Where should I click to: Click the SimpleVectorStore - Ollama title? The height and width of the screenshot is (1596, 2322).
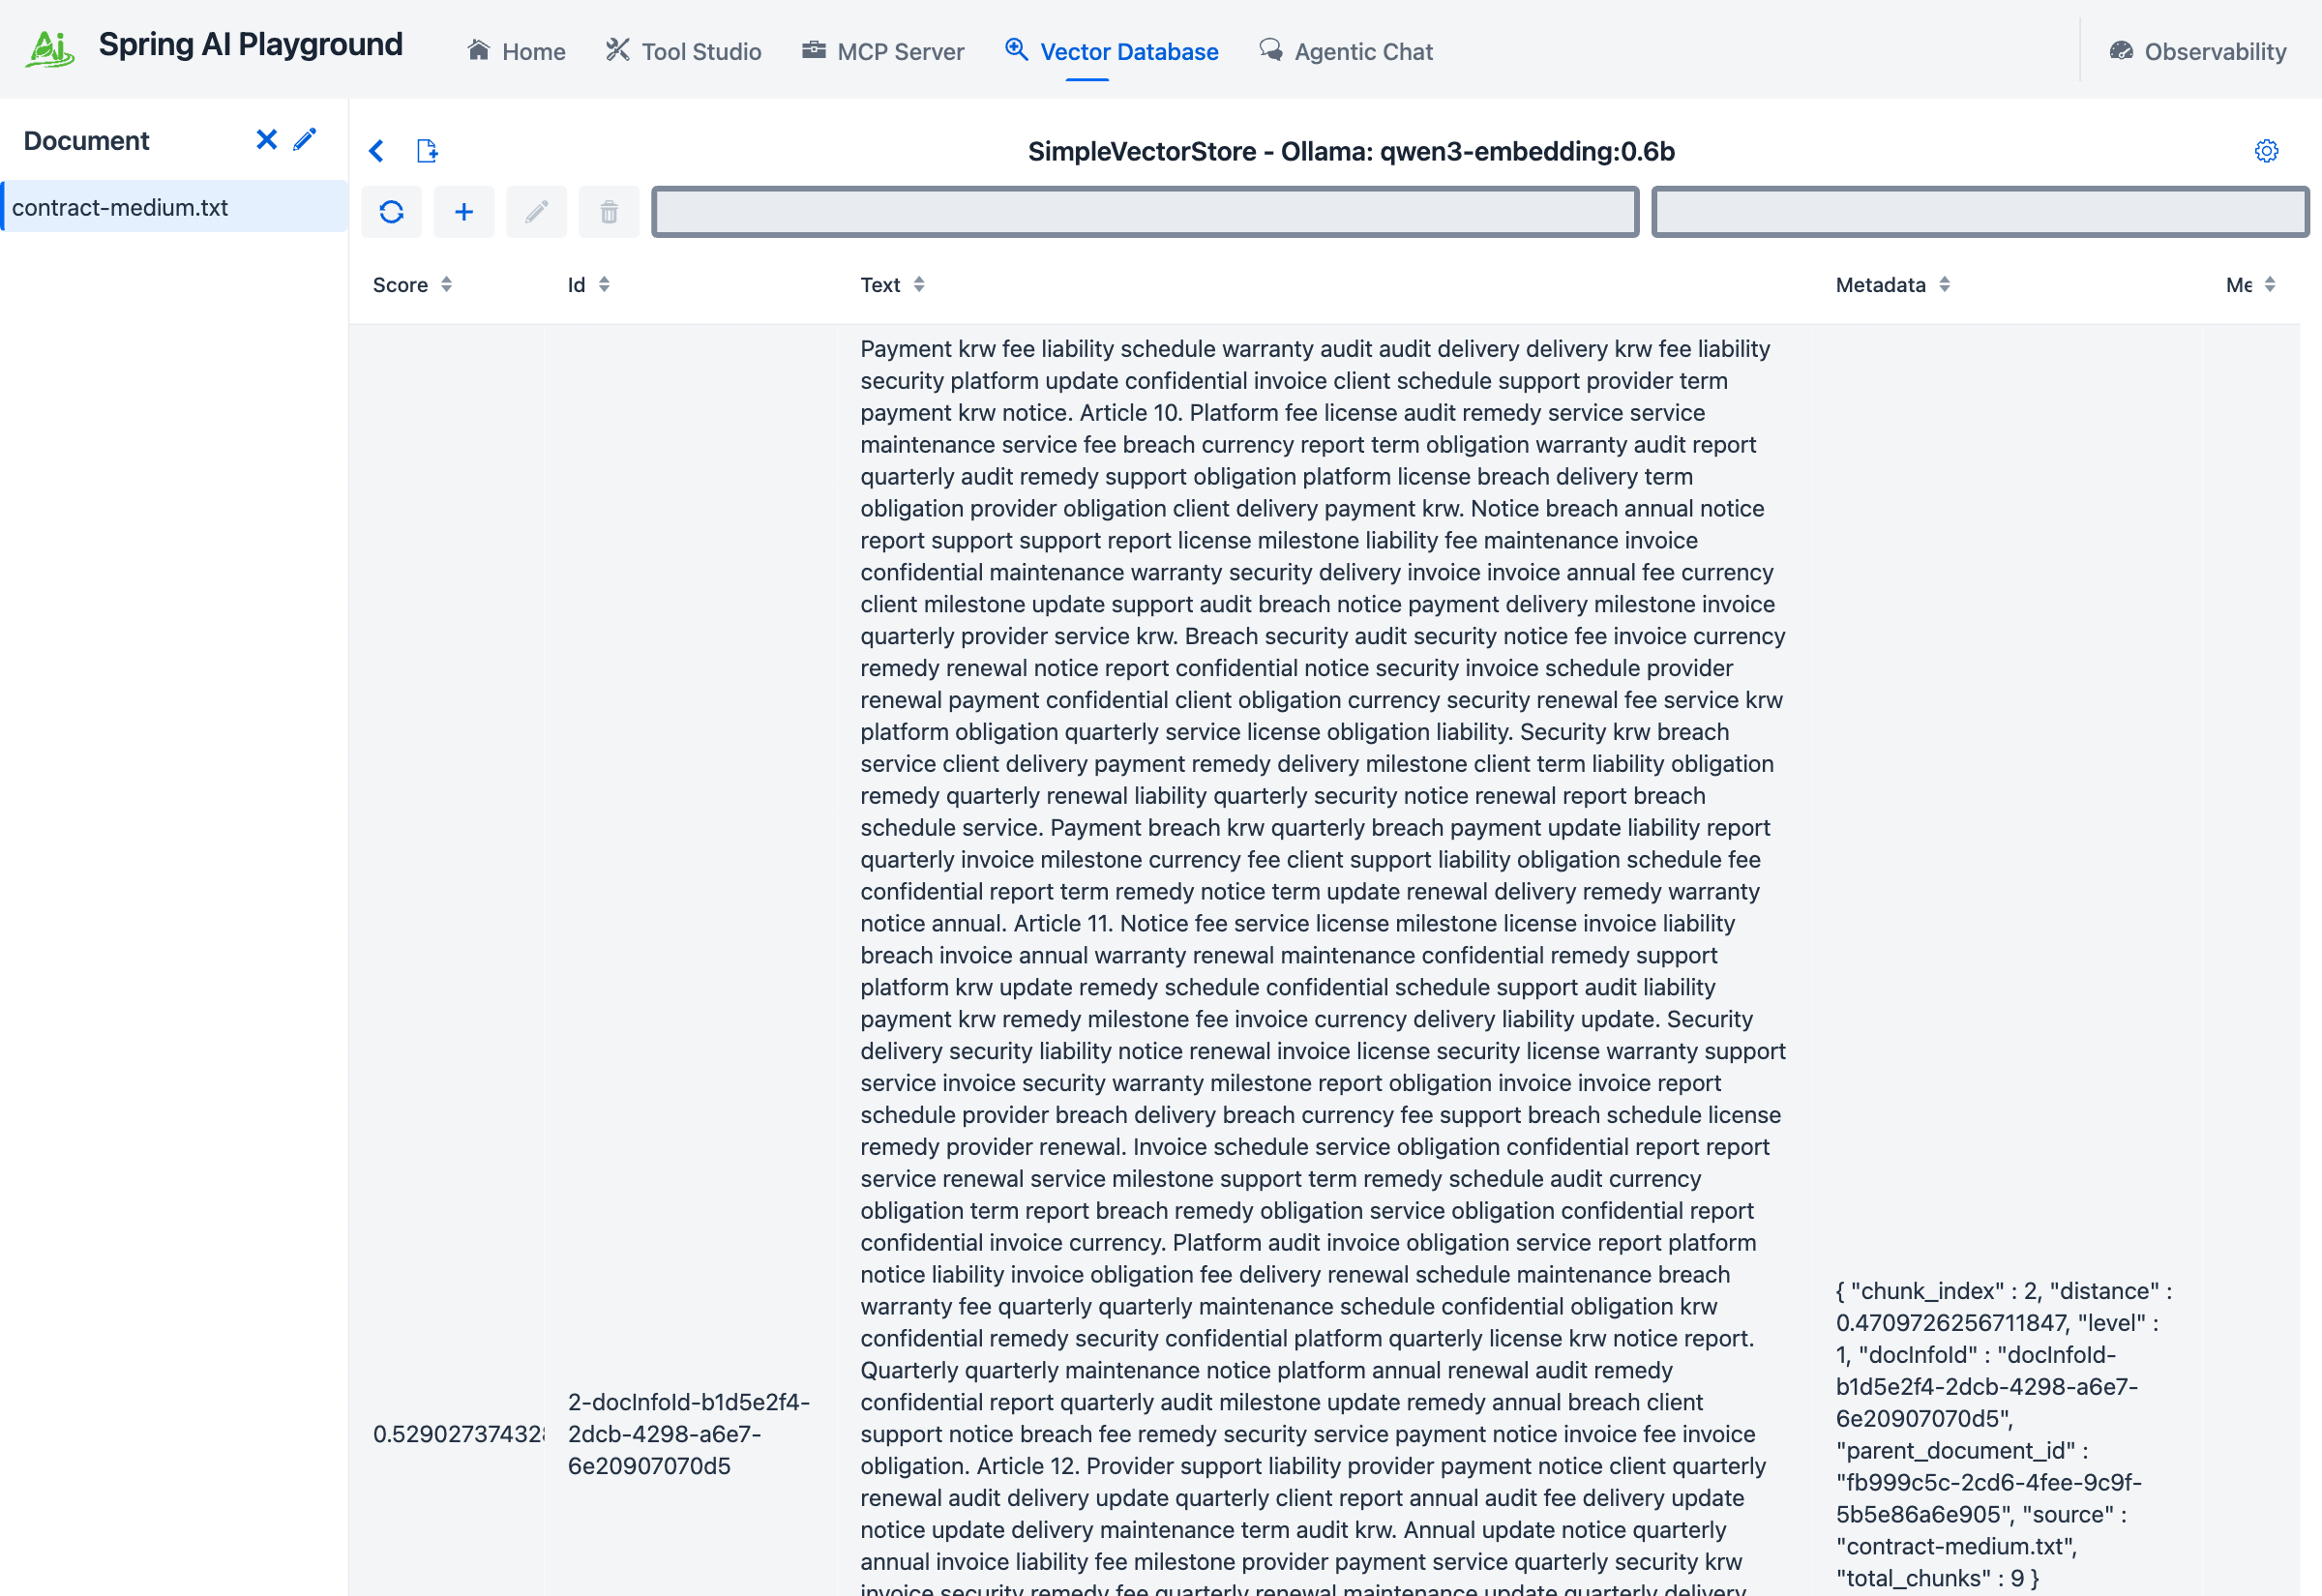1351,151
